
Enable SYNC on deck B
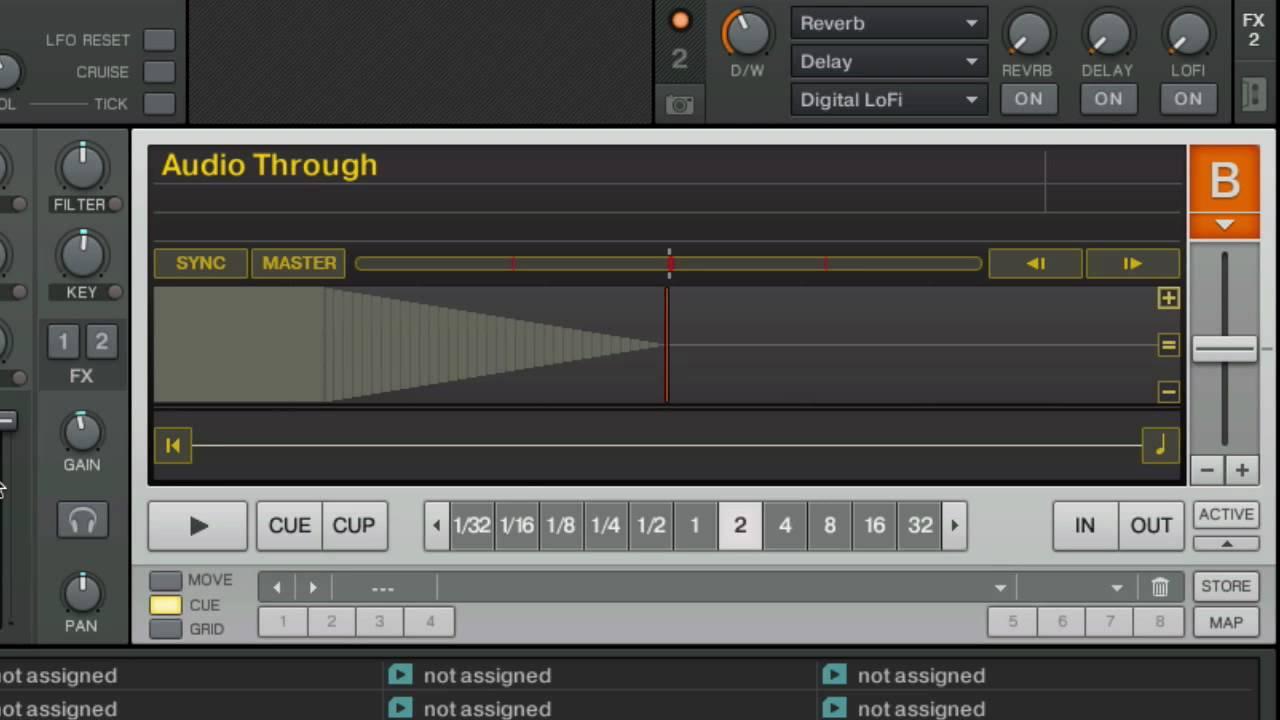tap(200, 263)
